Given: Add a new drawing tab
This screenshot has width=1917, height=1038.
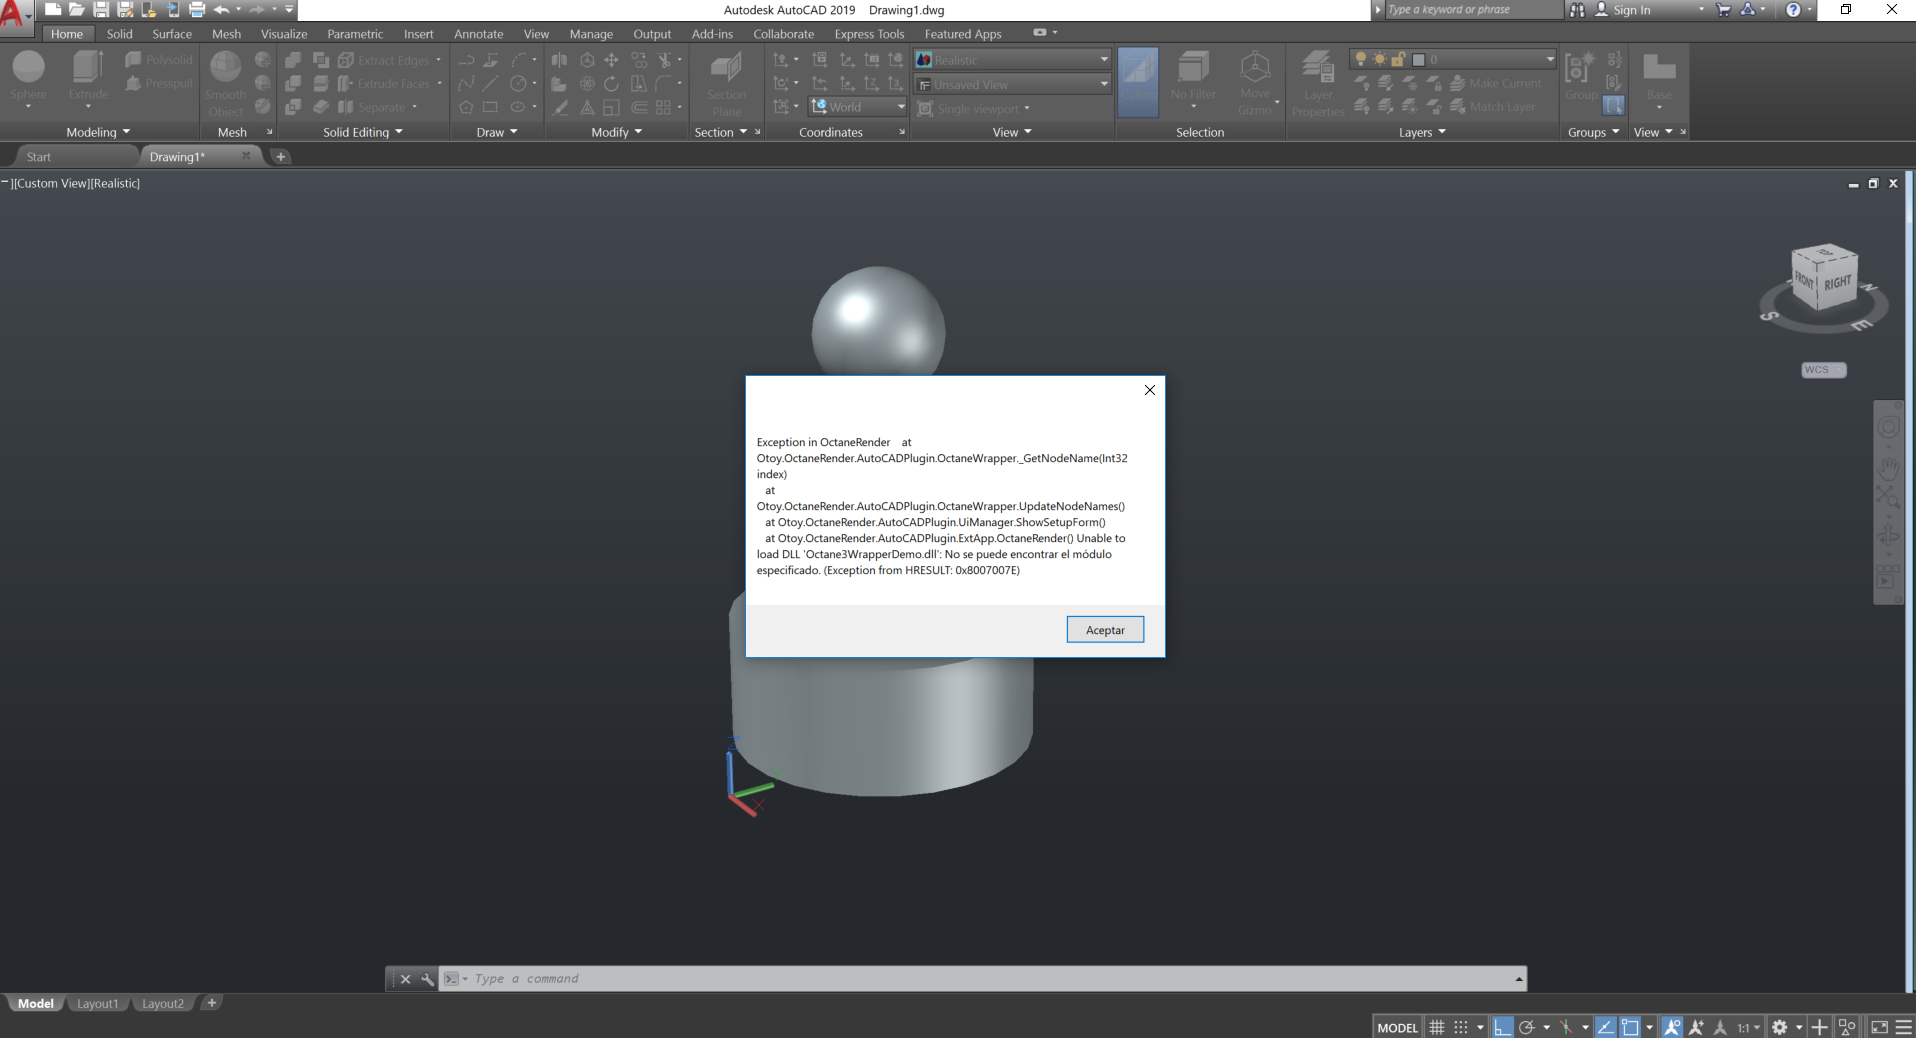Looking at the screenshot, I should pyautogui.click(x=281, y=157).
